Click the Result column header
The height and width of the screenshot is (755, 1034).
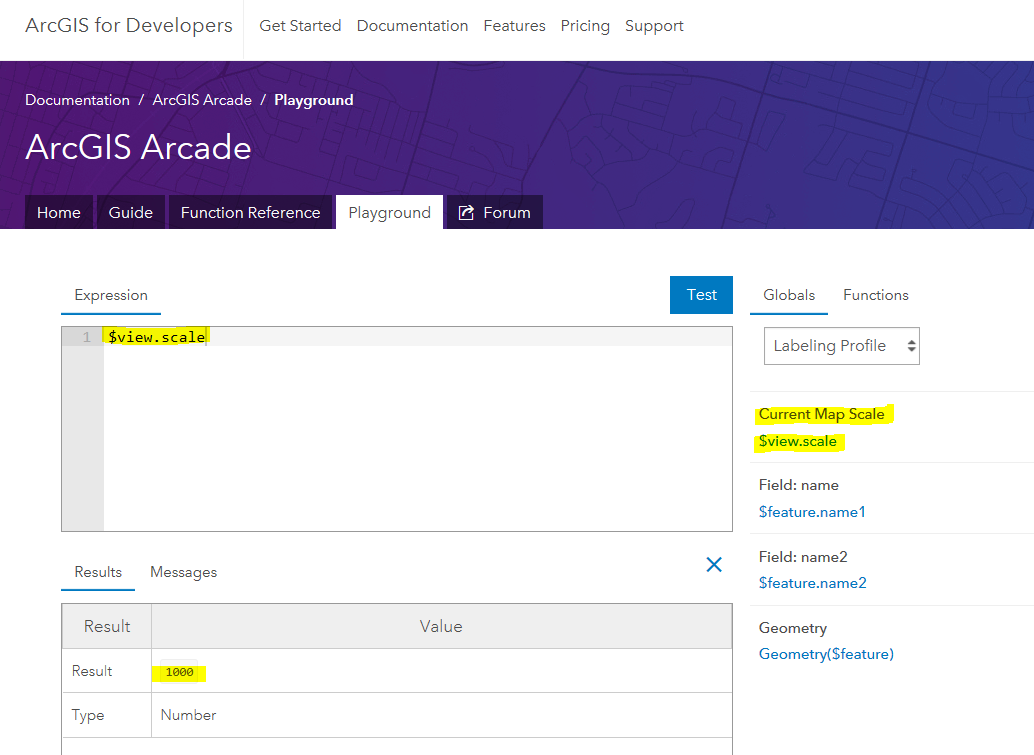pyautogui.click(x=107, y=626)
